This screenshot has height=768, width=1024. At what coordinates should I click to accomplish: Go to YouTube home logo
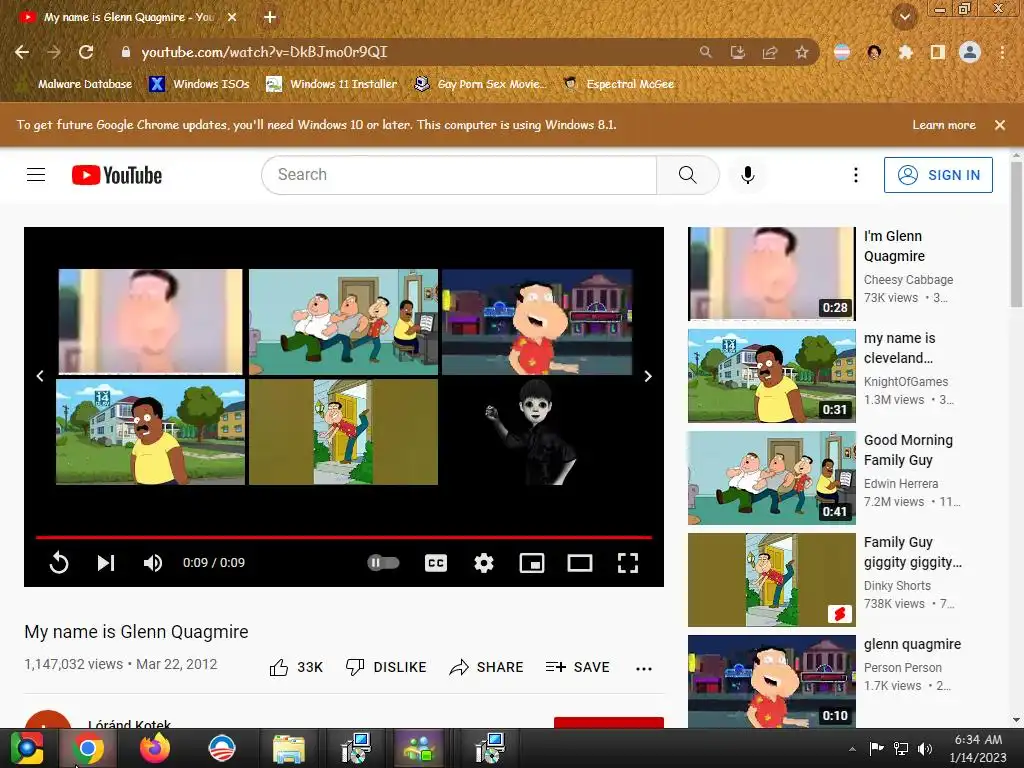(117, 175)
